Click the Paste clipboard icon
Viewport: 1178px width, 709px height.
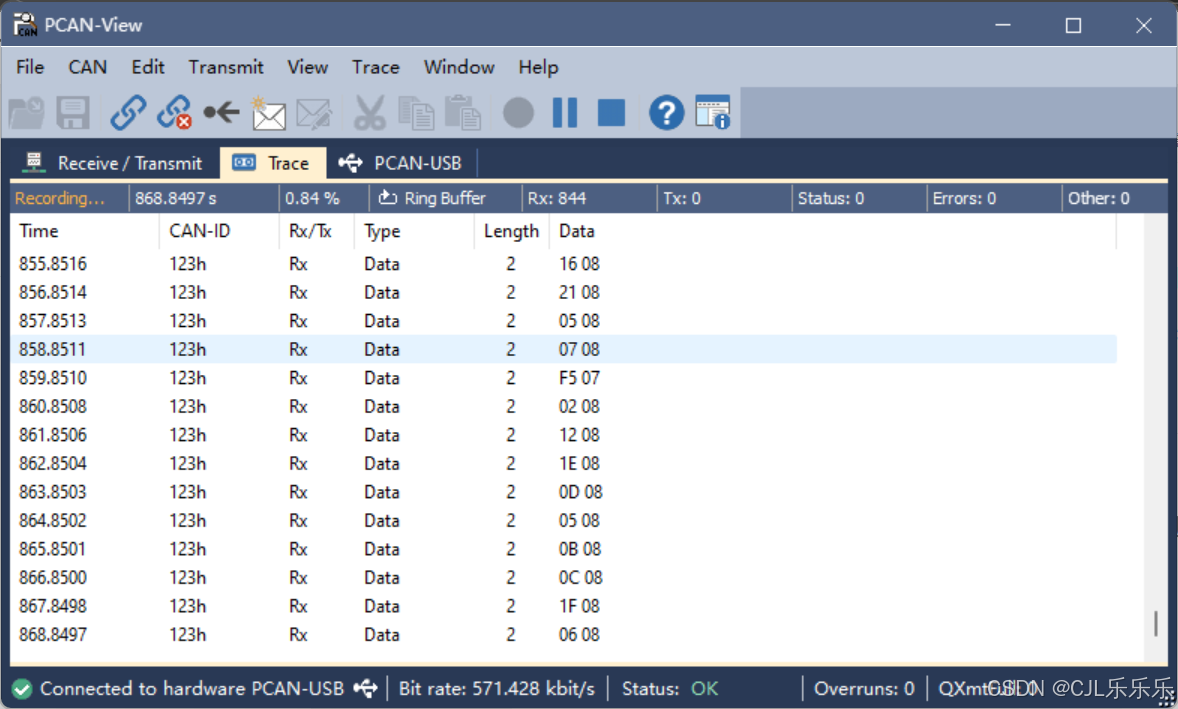click(x=462, y=113)
